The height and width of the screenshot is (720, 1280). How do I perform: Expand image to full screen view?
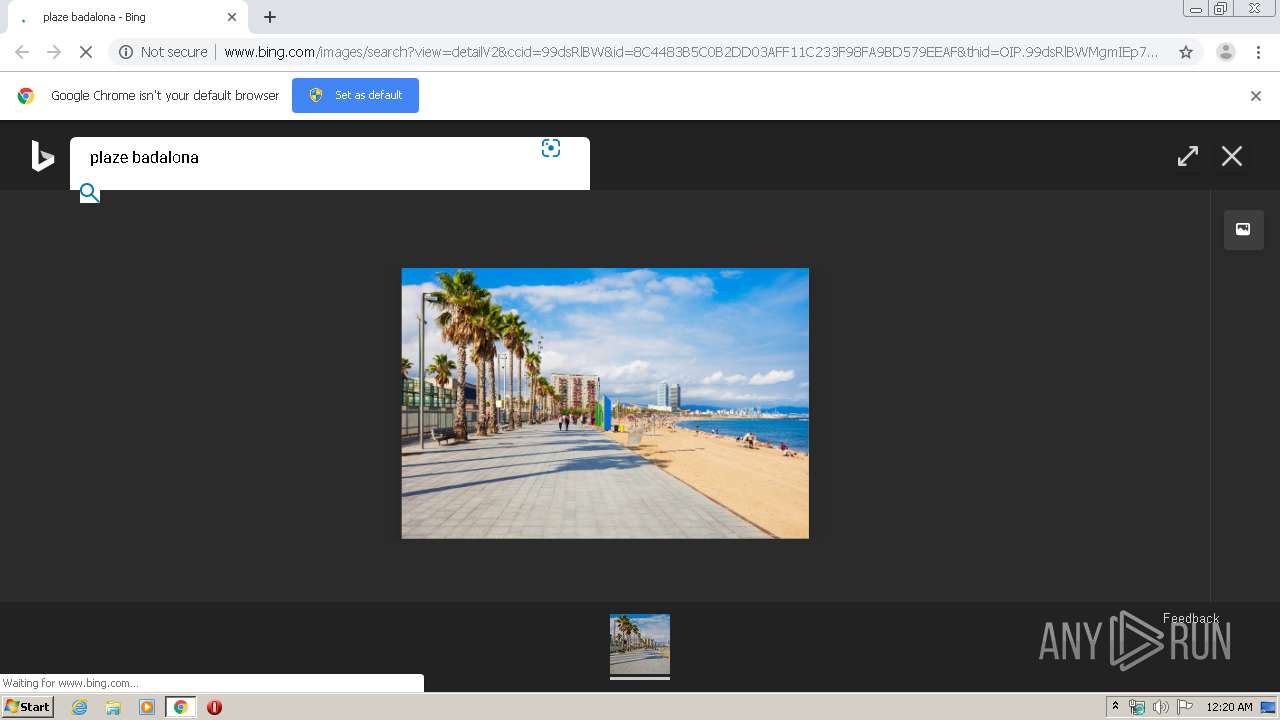point(1187,156)
